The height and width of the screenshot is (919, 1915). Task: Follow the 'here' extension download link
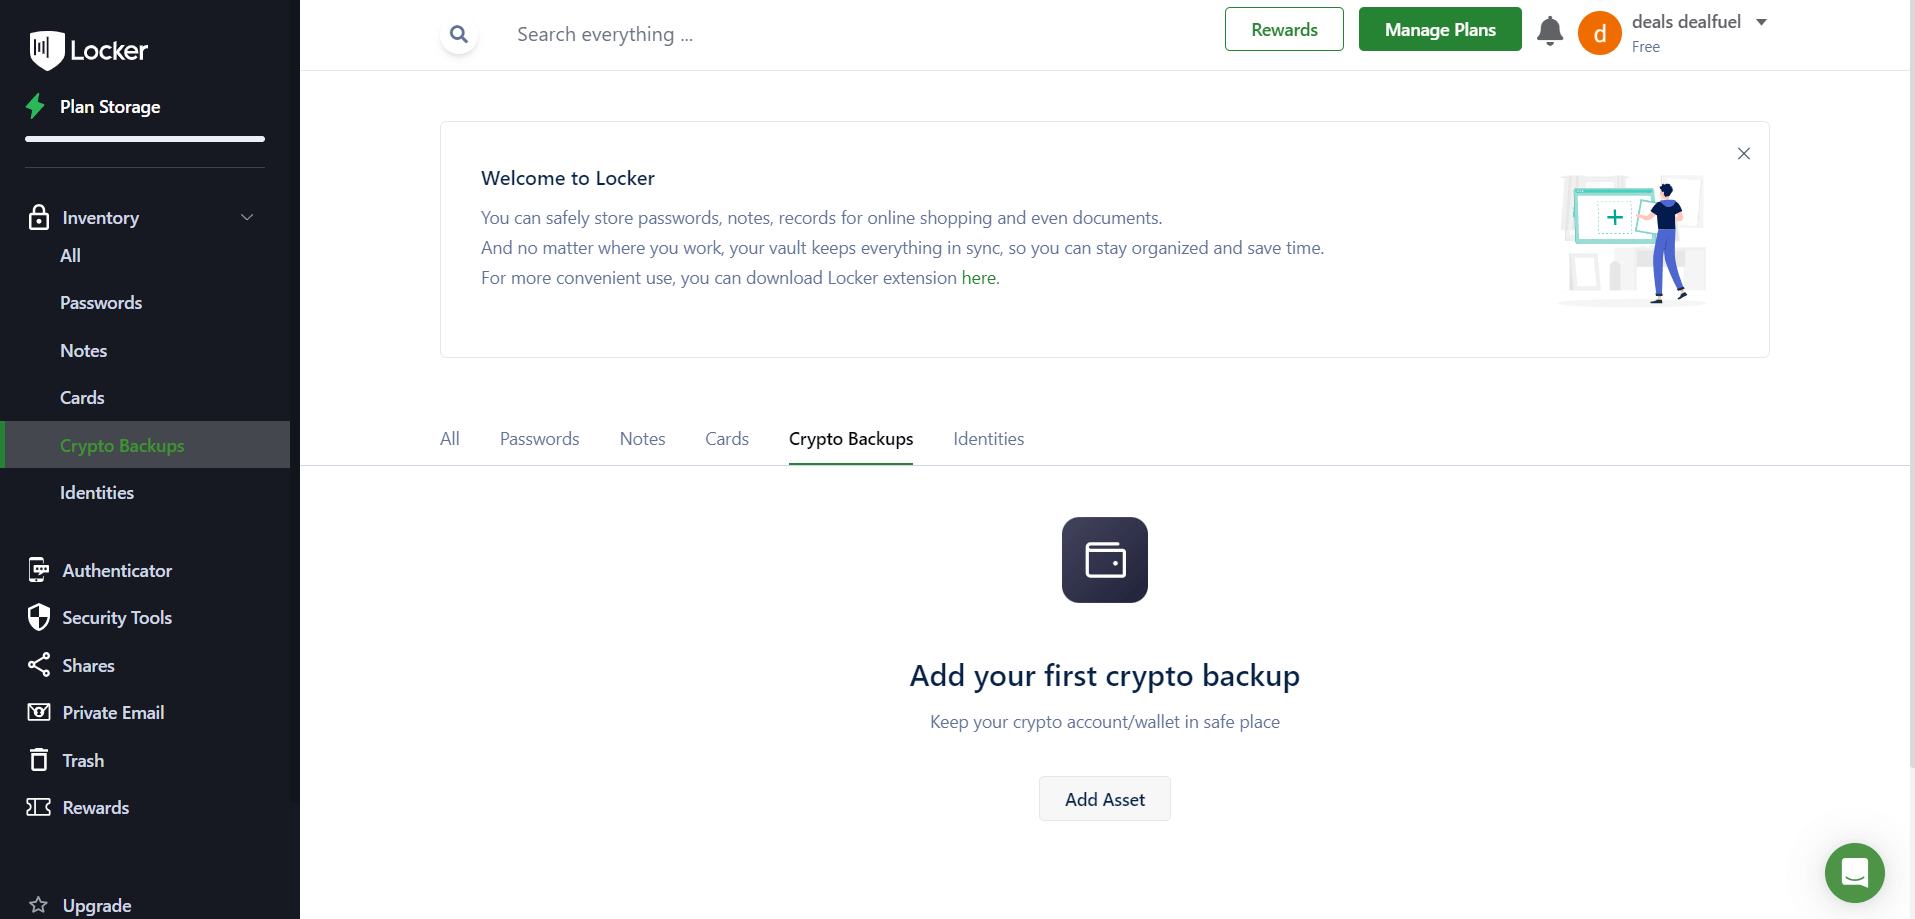(978, 278)
